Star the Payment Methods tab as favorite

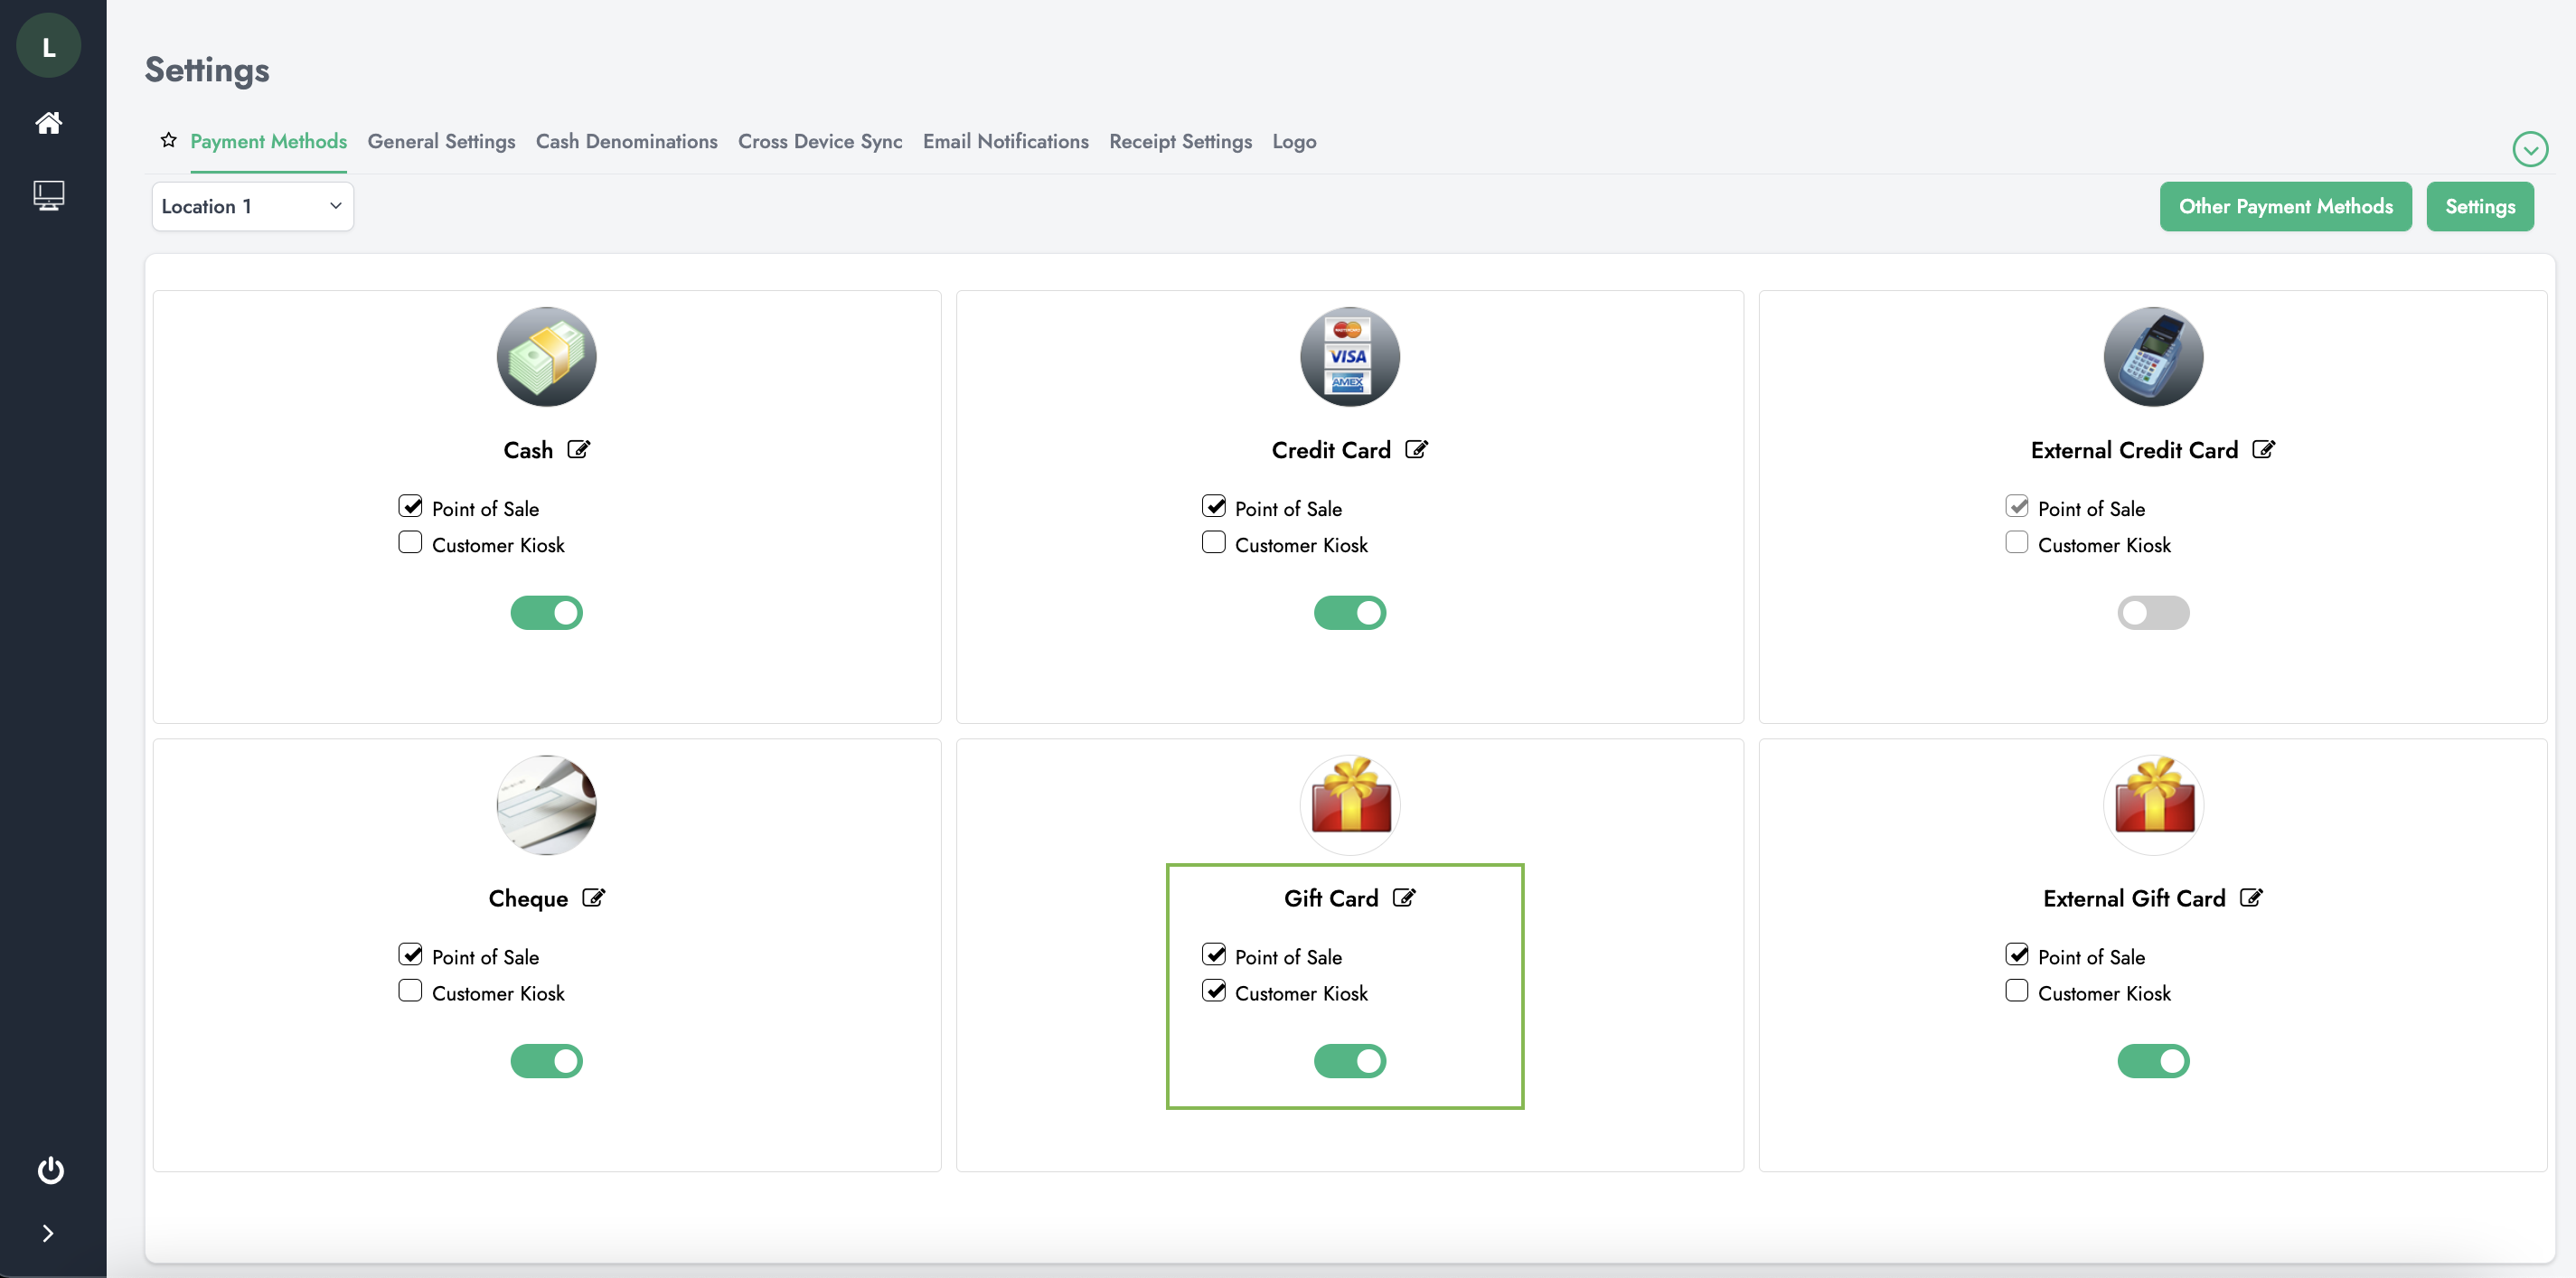[x=168, y=140]
